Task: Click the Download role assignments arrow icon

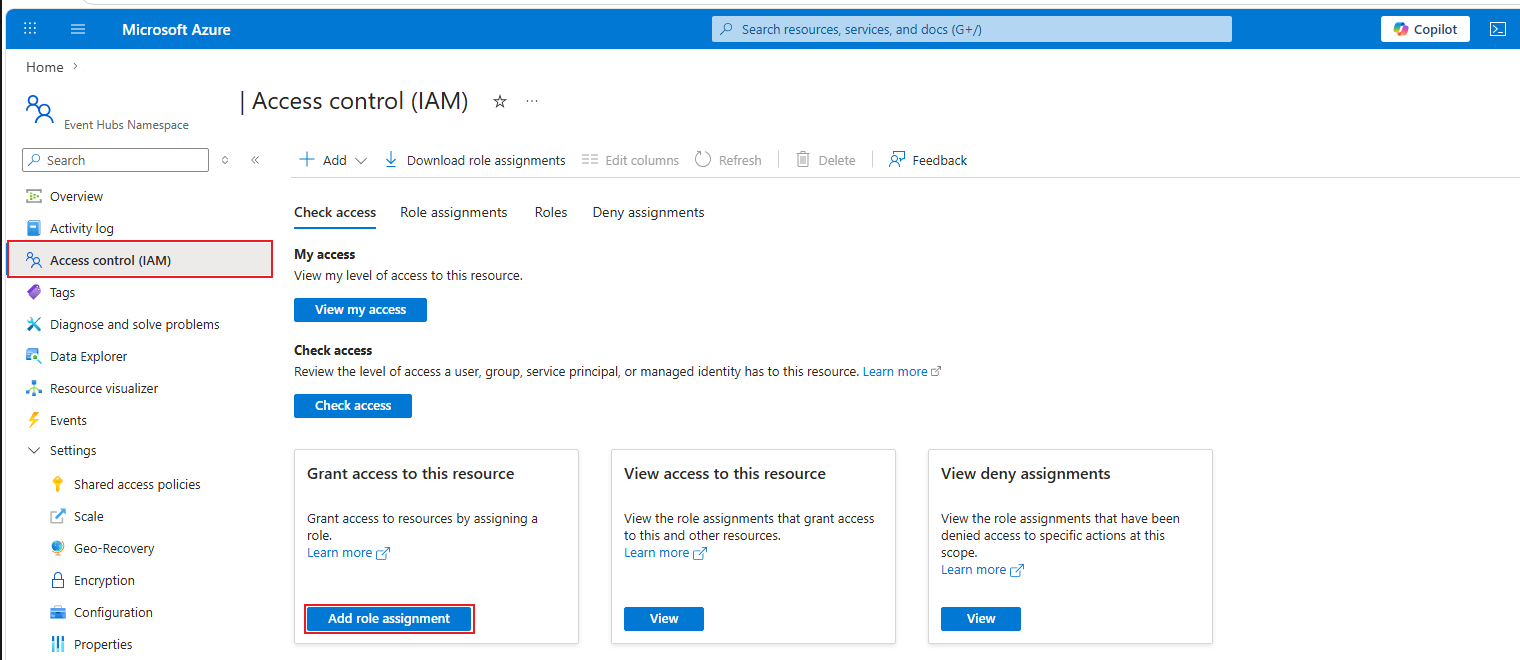Action: [x=391, y=160]
